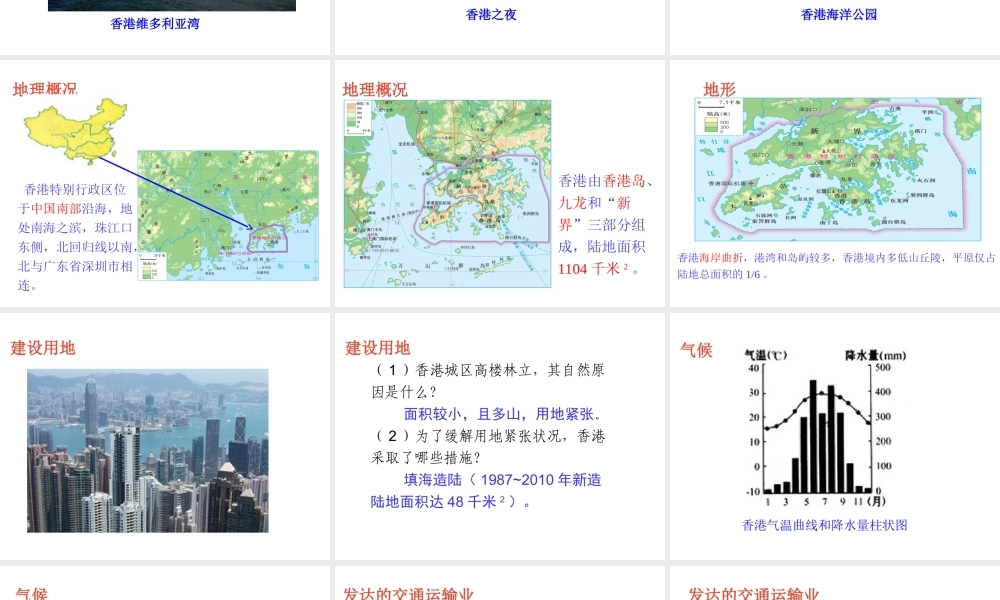
Task: Open the Hong Kong skyline skyscraper photo
Action: click(x=148, y=451)
